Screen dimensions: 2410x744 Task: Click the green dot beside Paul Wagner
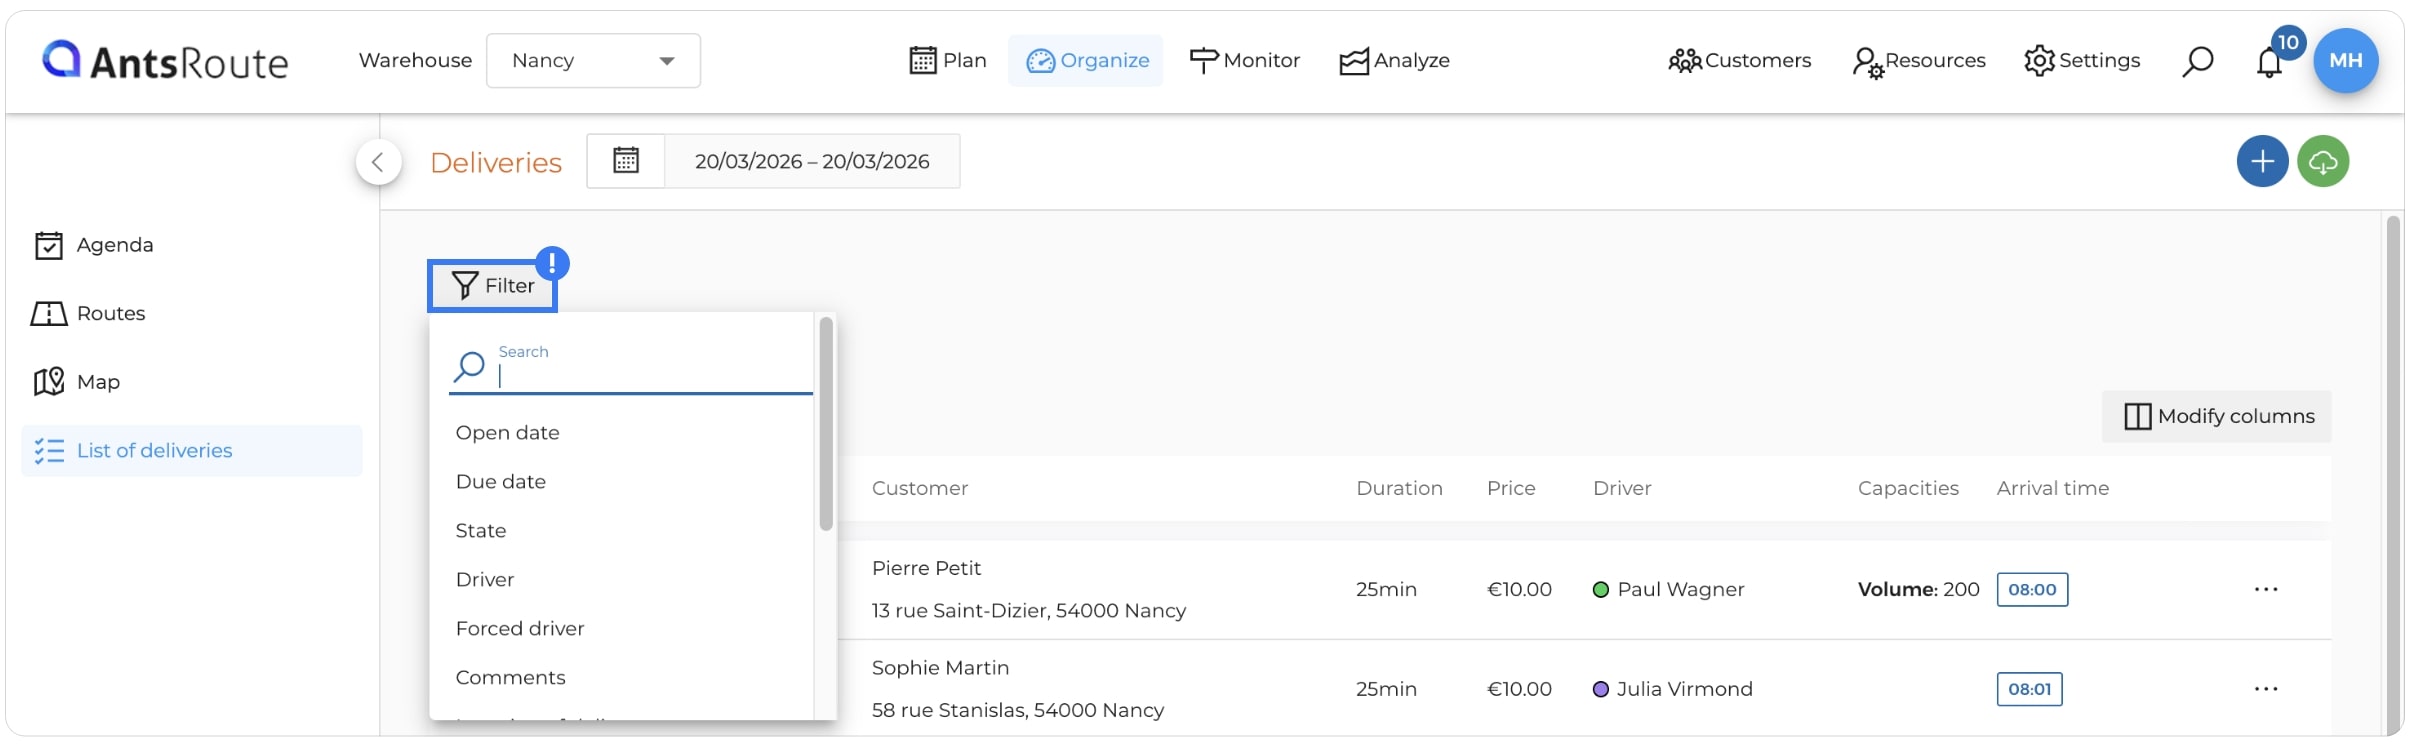click(x=1600, y=590)
